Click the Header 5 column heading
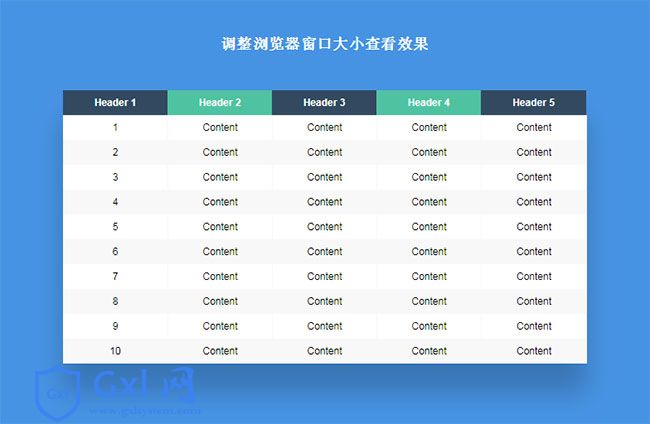Image resolution: width=650 pixels, height=424 pixels. pos(534,102)
